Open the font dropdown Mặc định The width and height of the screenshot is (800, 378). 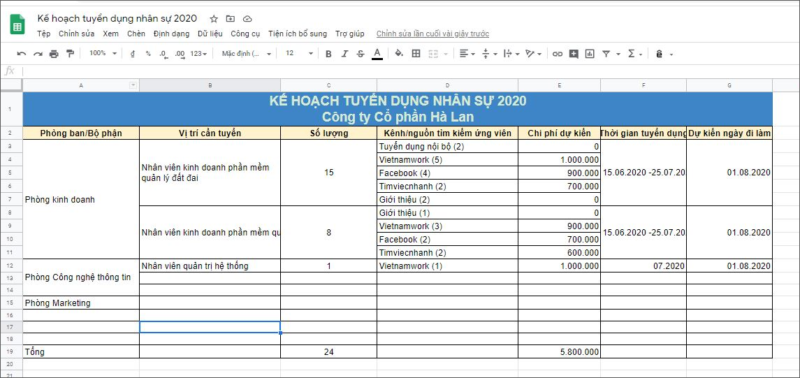(x=246, y=54)
